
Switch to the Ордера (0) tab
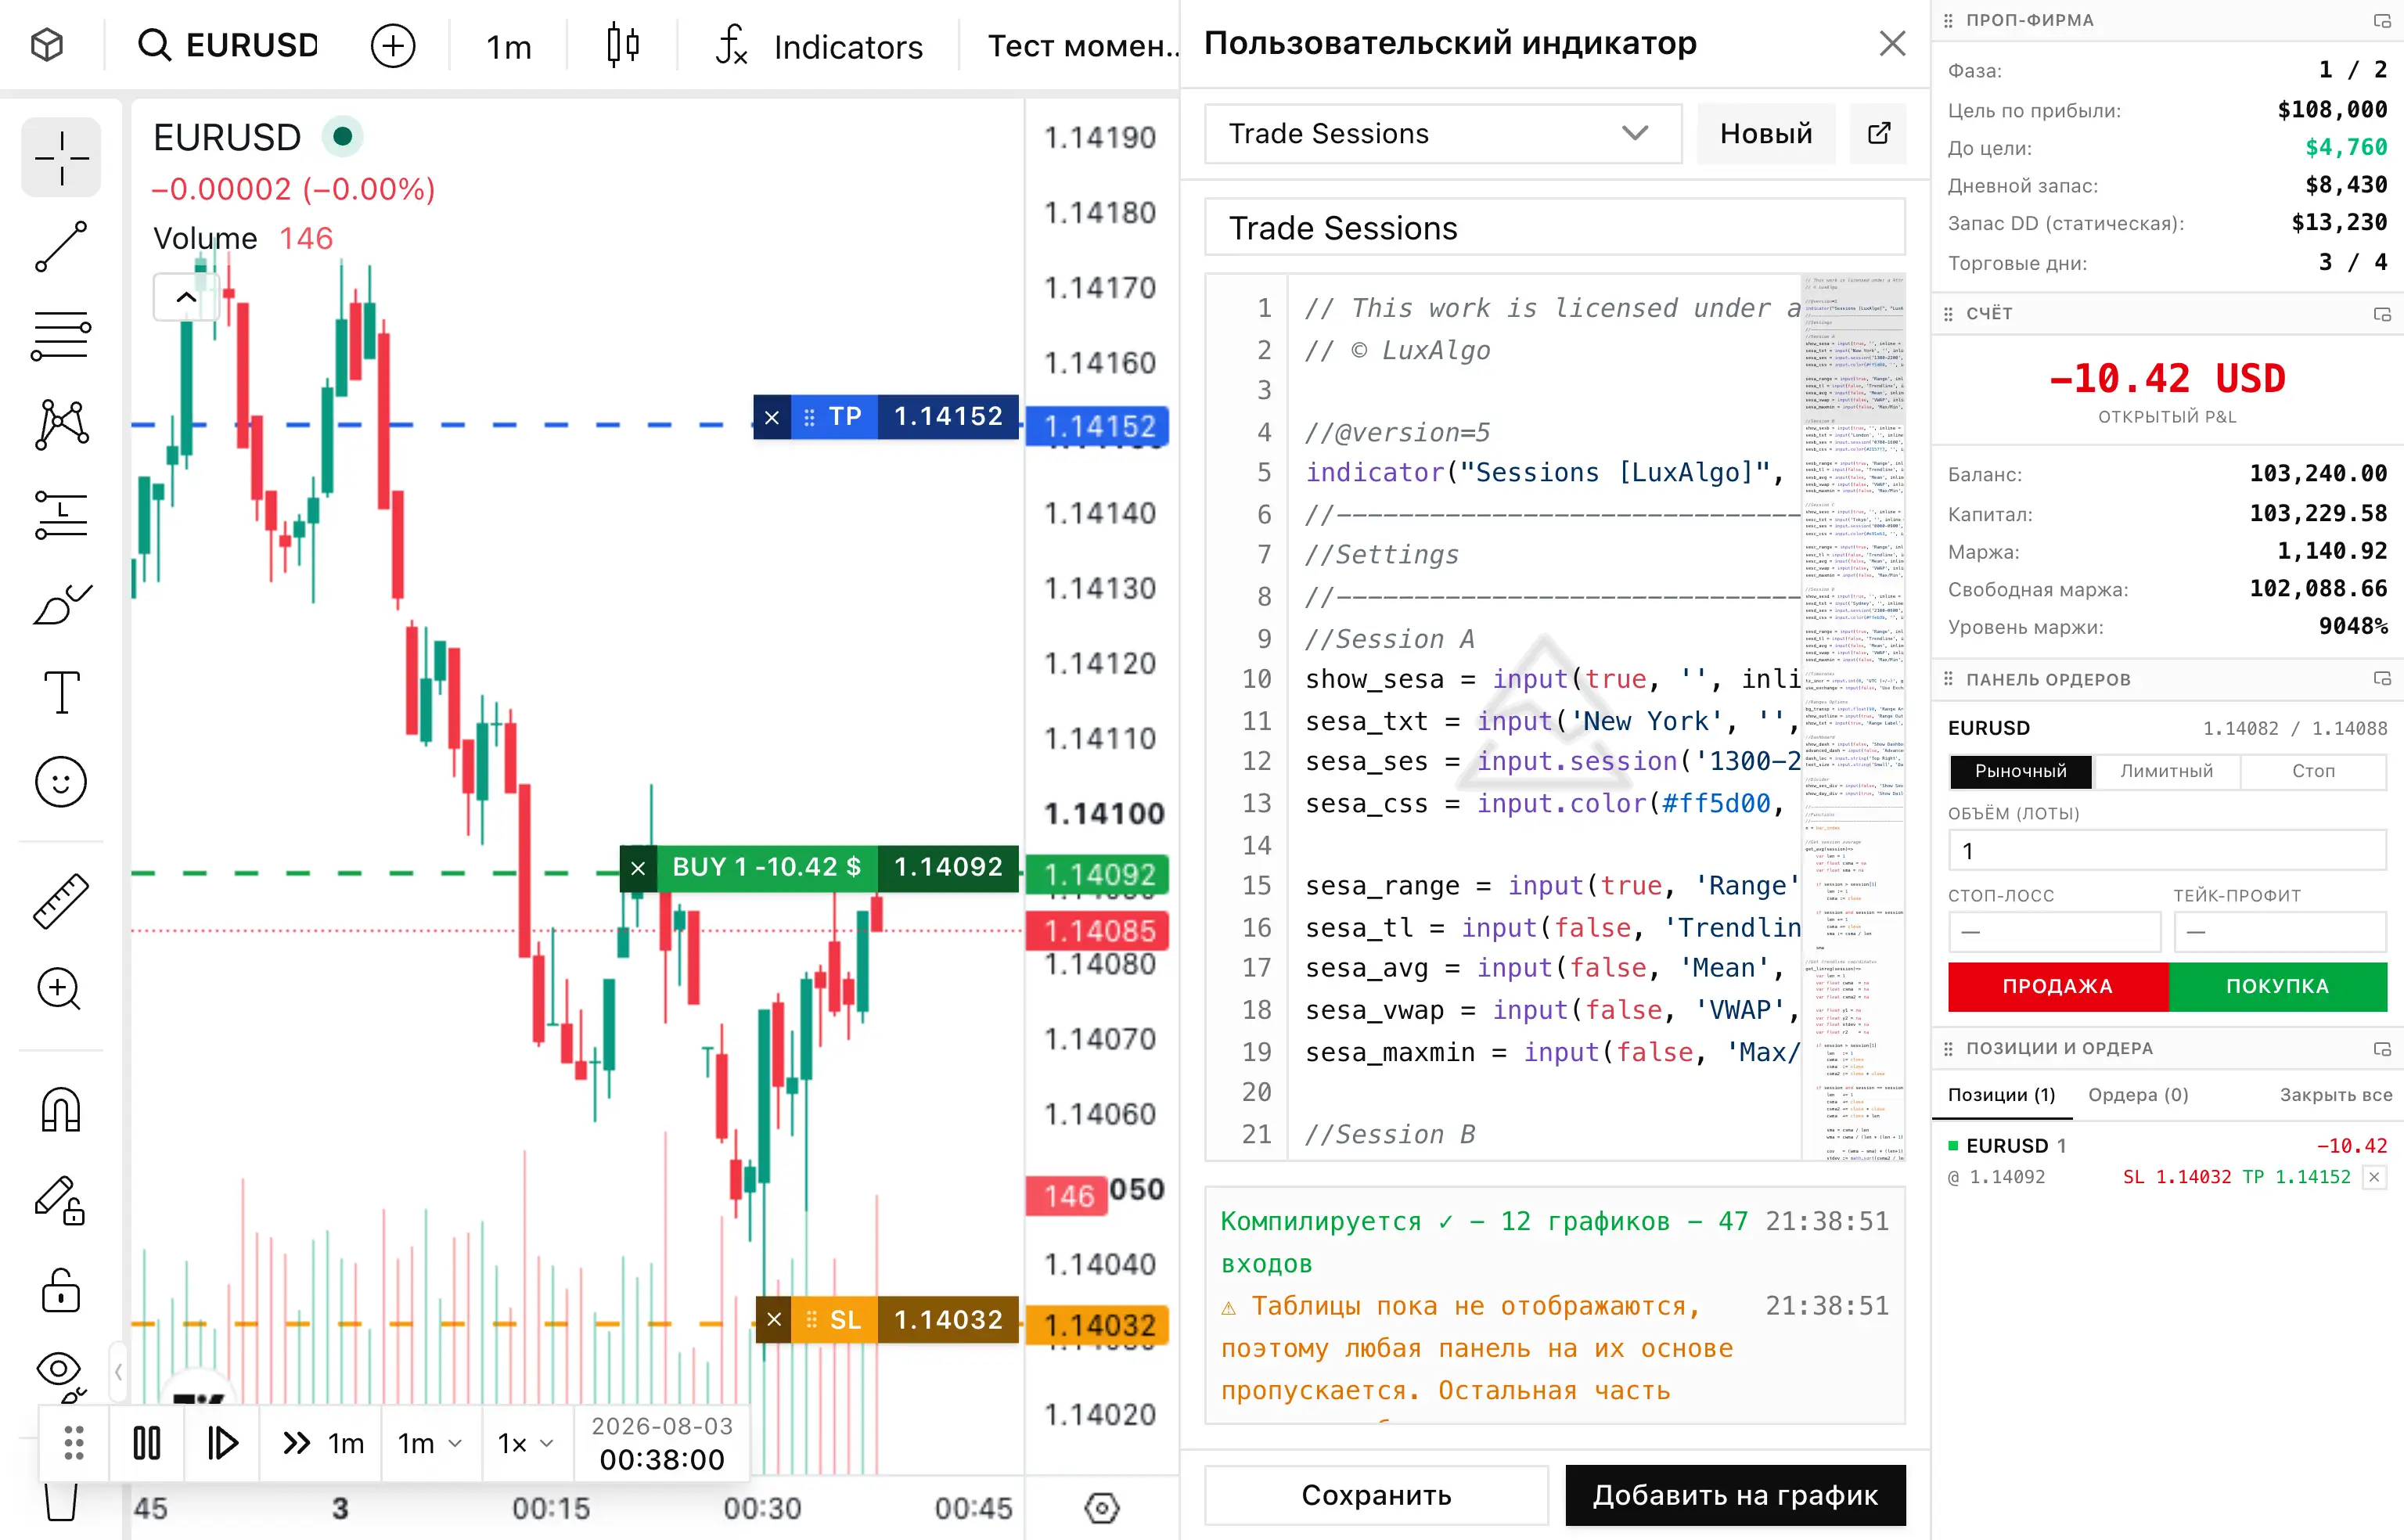tap(2138, 1095)
